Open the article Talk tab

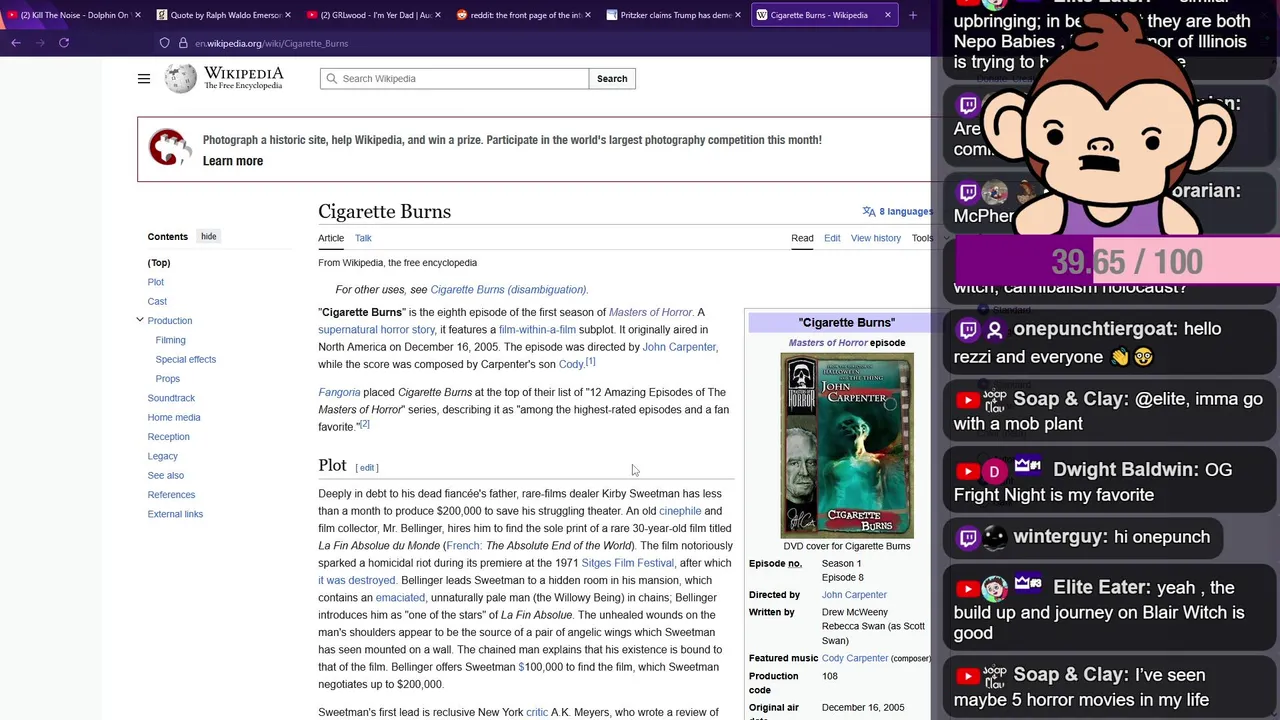[363, 238]
